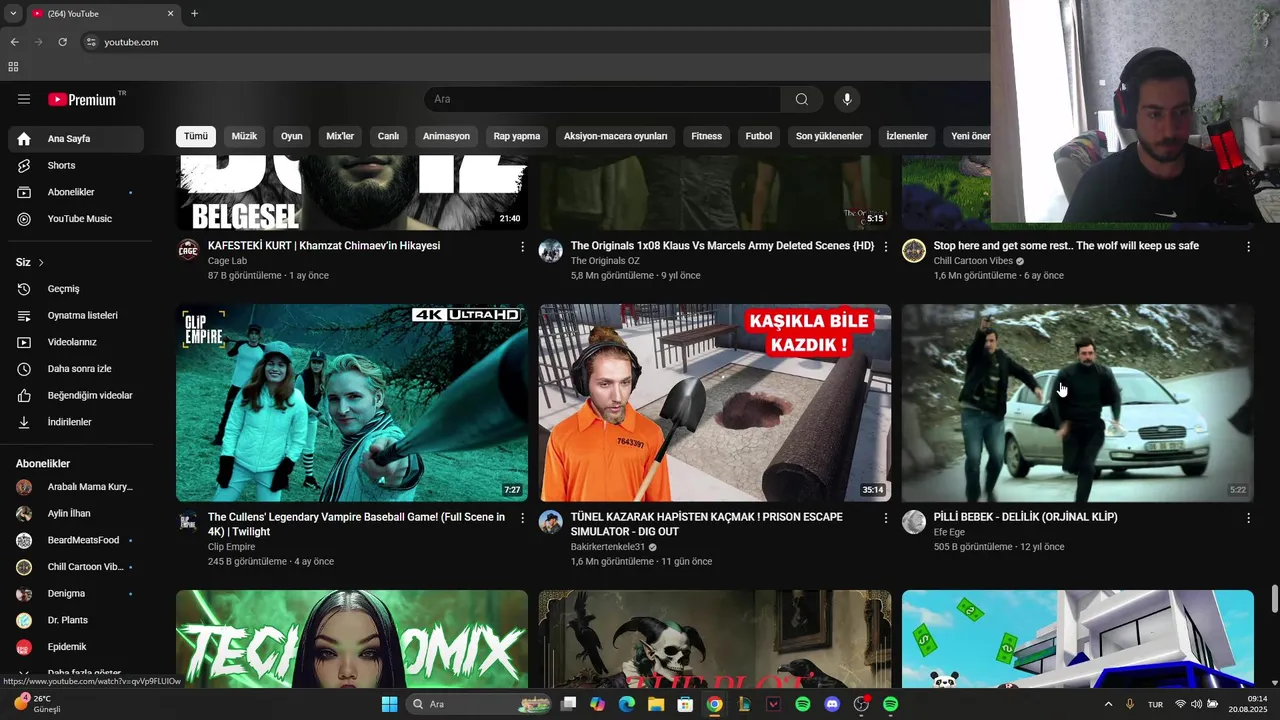Select Son yüklenenler filter chip
Screen dimensions: 1280x720
(x=829, y=136)
